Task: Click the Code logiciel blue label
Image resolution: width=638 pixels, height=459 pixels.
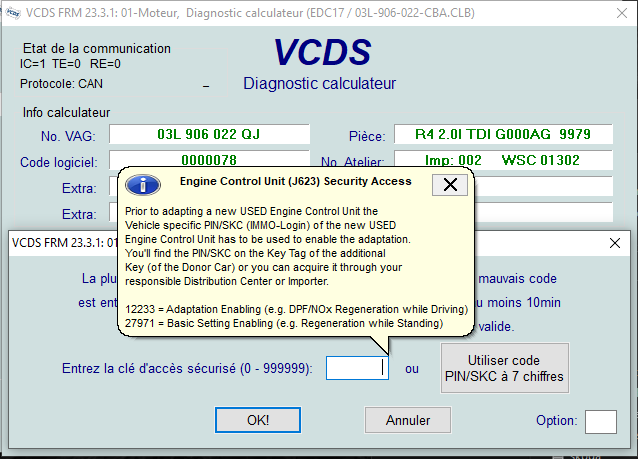Action: point(58,162)
